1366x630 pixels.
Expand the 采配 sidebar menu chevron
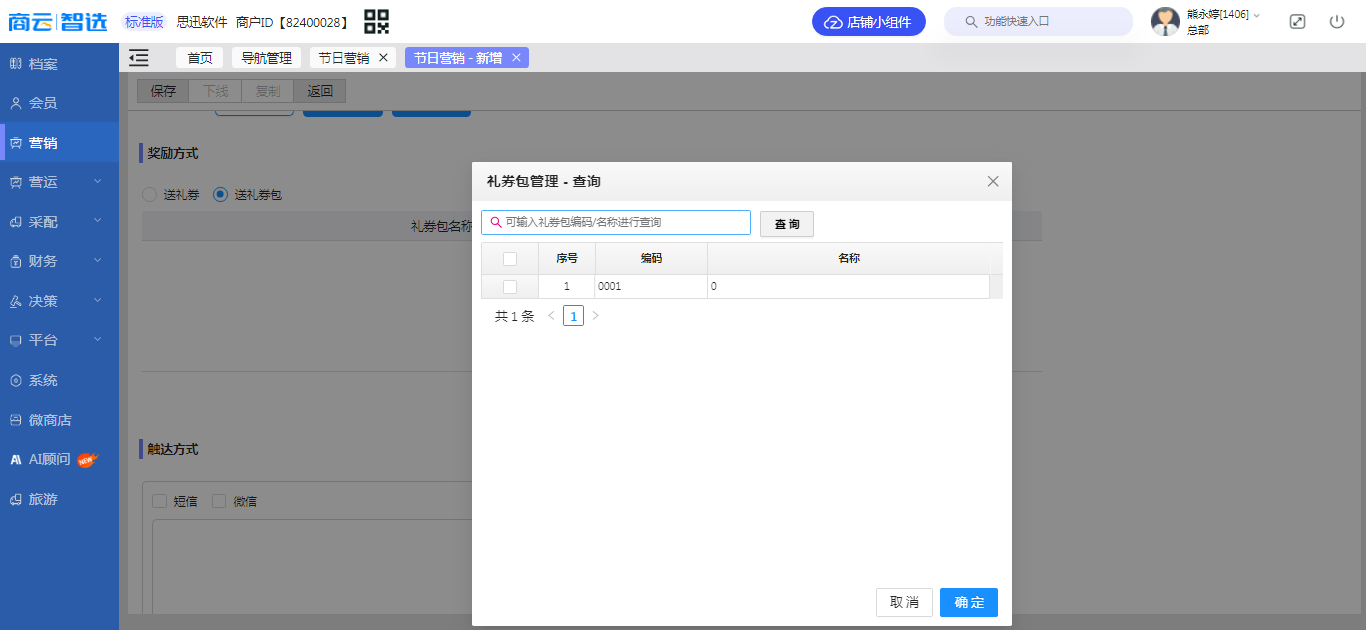(98, 221)
